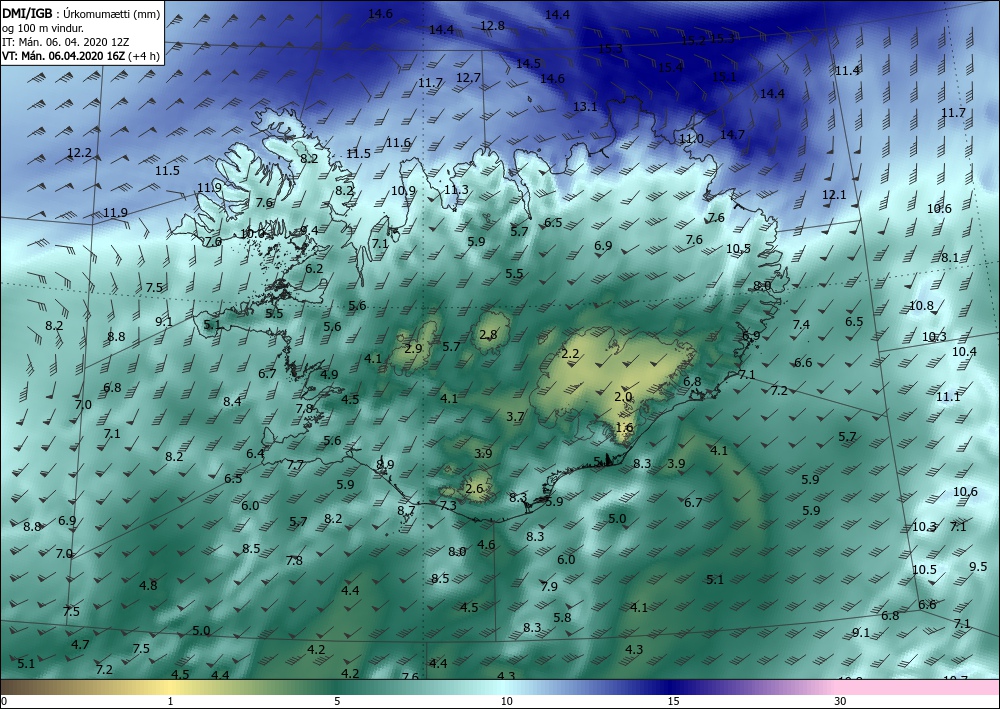Click the 'Úrkomumætti (mm)' label
1000x709 pixels.
pos(112,13)
